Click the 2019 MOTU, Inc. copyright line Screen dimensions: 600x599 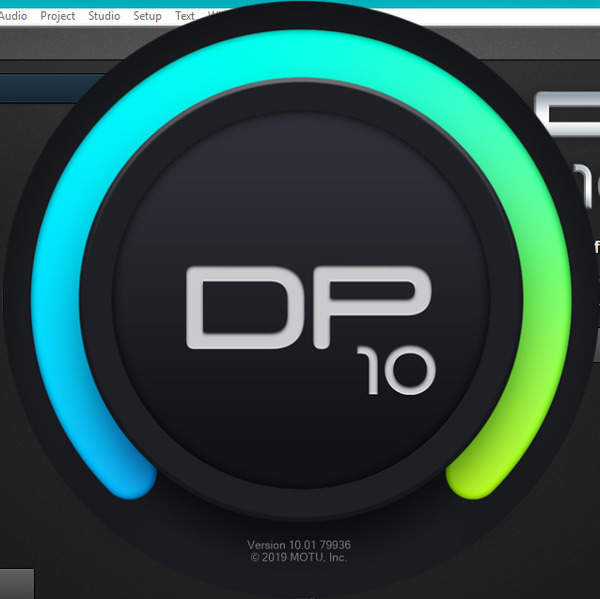[299, 557]
